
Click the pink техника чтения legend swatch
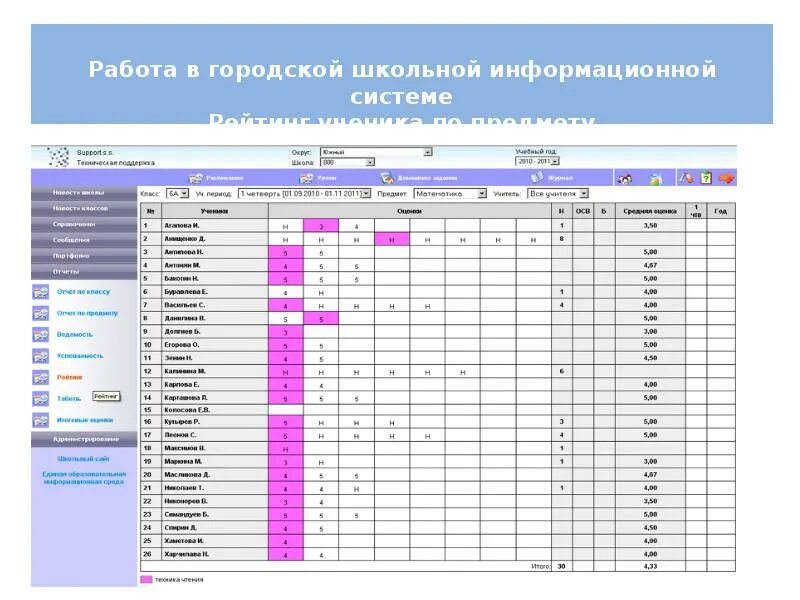(146, 580)
